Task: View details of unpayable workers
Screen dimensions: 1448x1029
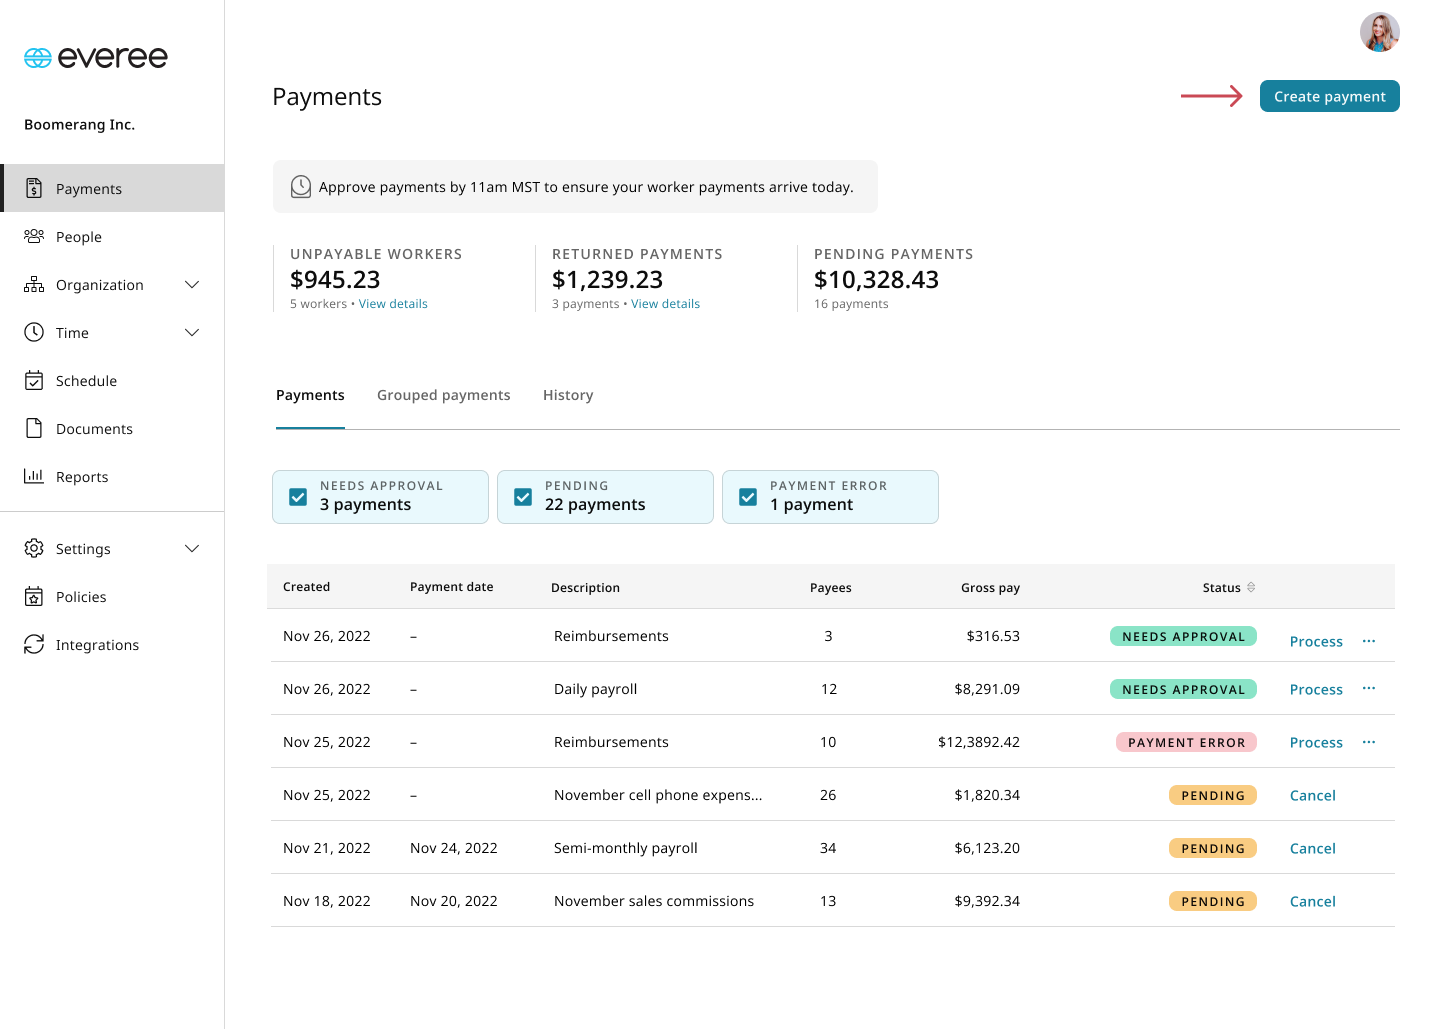Action: 393,304
